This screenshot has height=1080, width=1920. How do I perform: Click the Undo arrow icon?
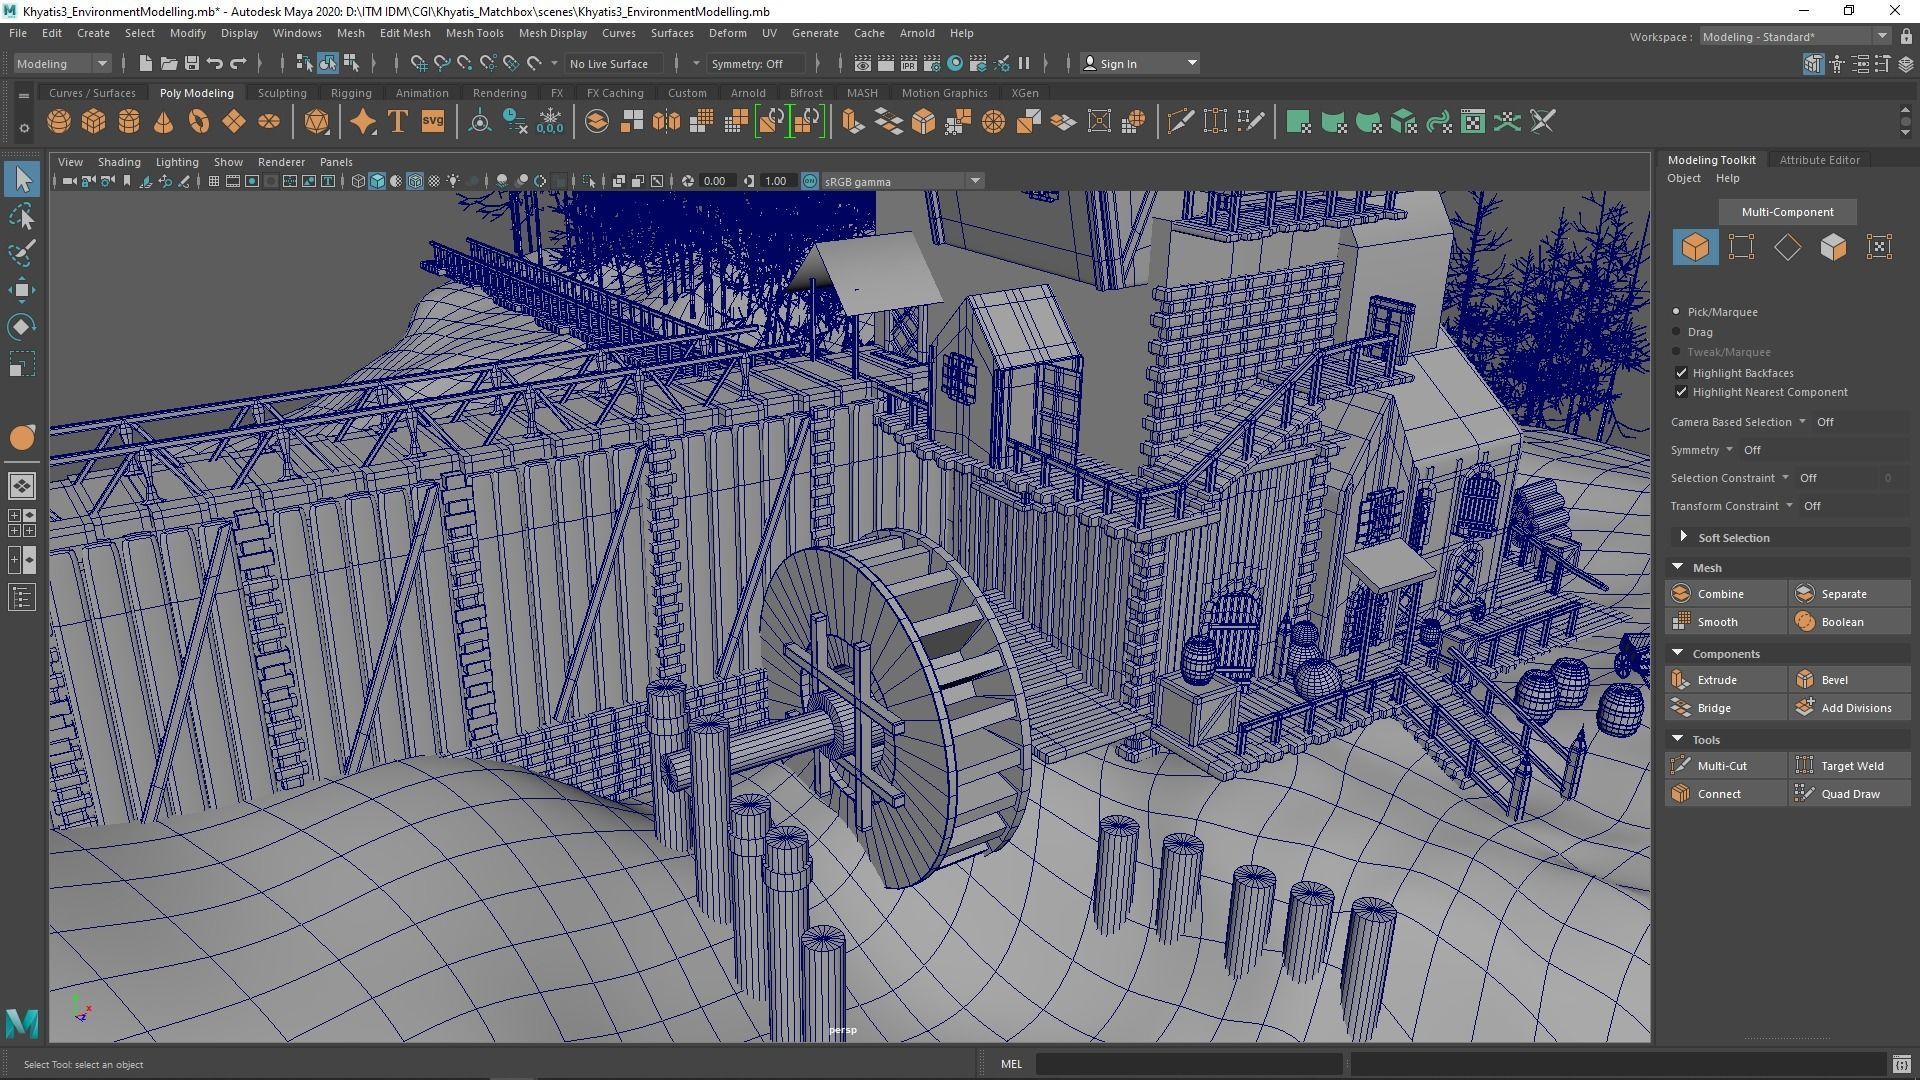click(x=215, y=63)
